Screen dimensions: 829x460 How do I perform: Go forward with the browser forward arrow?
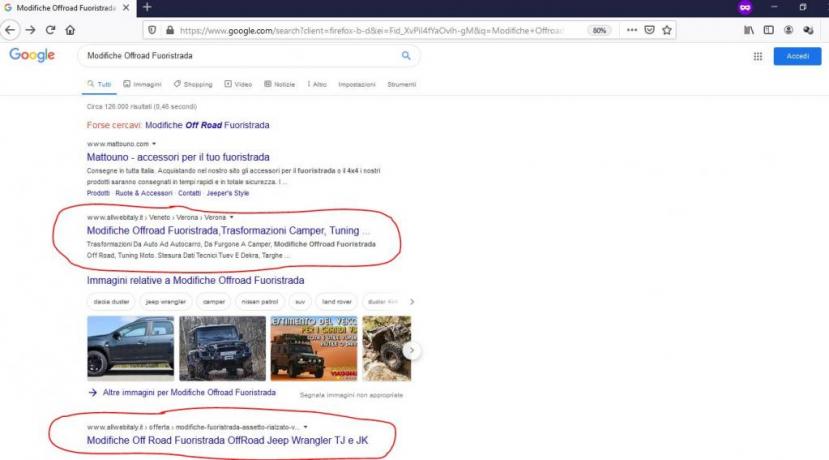tap(30, 30)
